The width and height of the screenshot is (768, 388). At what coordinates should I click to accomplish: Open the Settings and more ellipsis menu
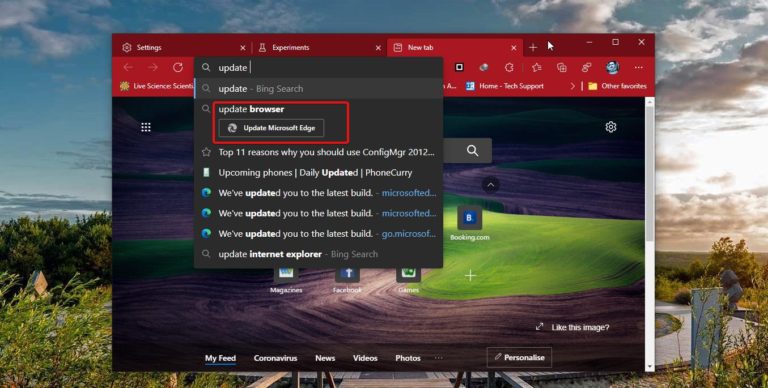[638, 68]
